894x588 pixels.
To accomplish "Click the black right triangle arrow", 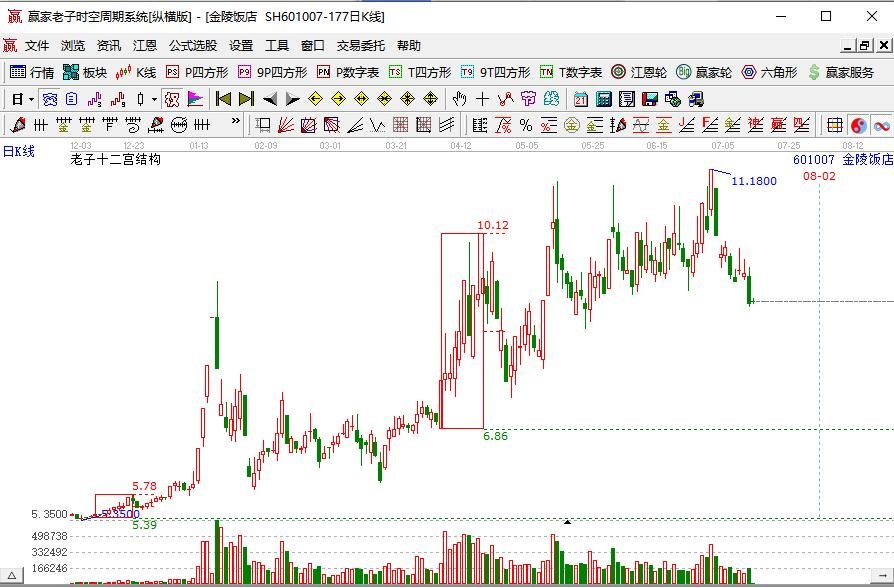I will [292, 99].
